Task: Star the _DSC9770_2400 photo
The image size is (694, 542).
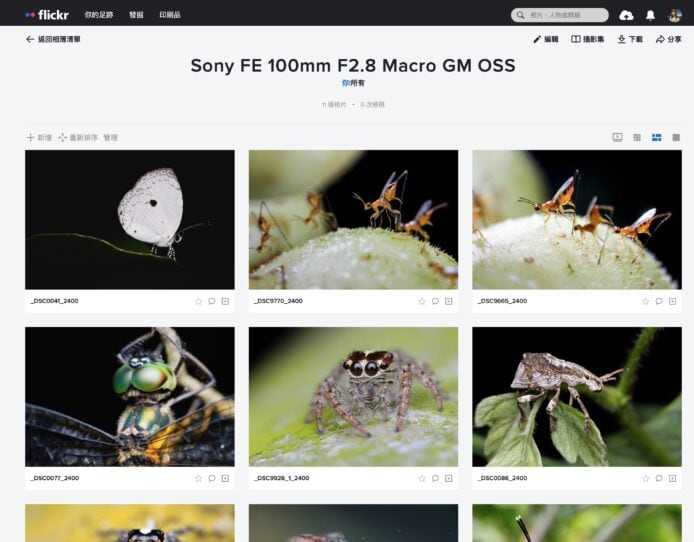Action: [422, 301]
